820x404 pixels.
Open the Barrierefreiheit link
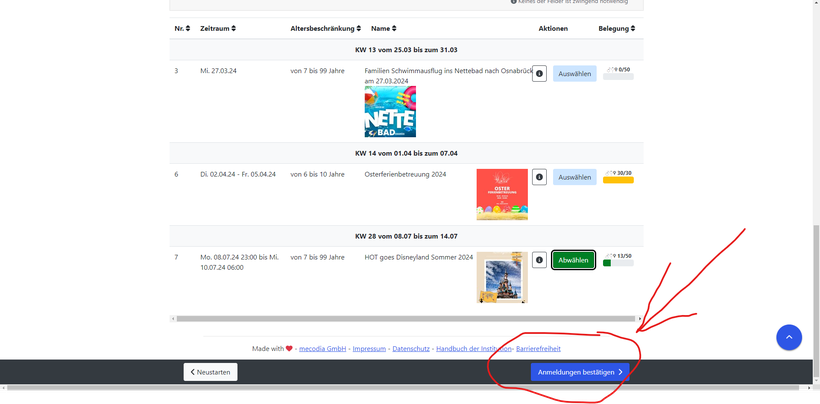(538, 349)
